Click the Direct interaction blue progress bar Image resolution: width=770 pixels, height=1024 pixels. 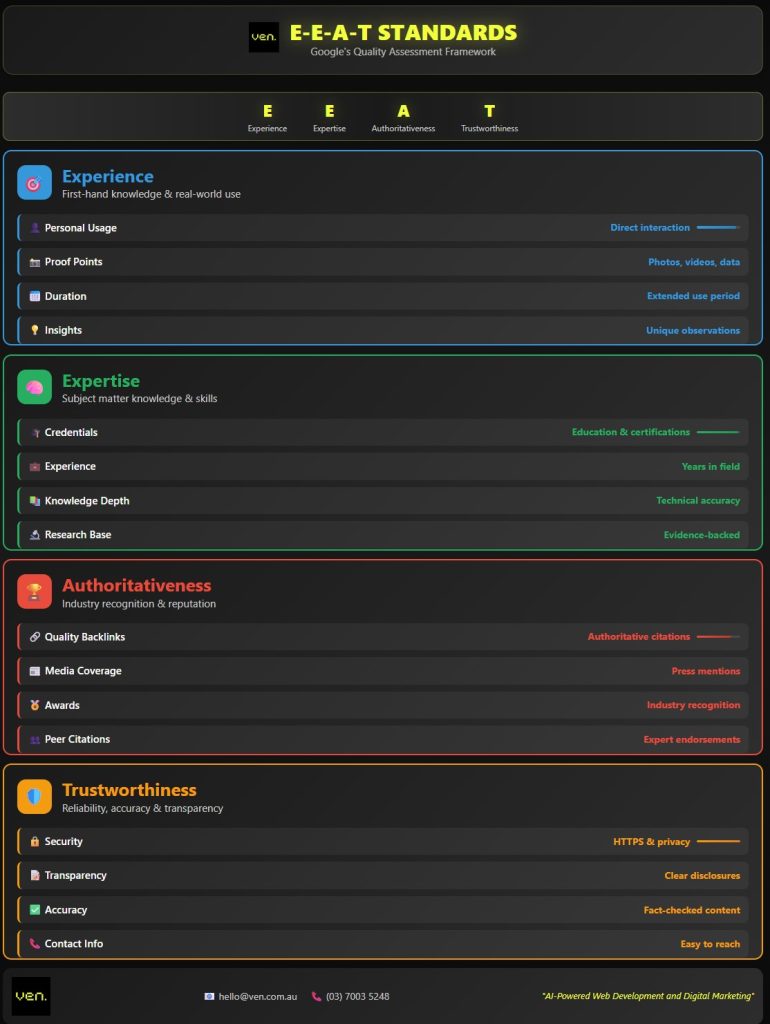(718, 228)
